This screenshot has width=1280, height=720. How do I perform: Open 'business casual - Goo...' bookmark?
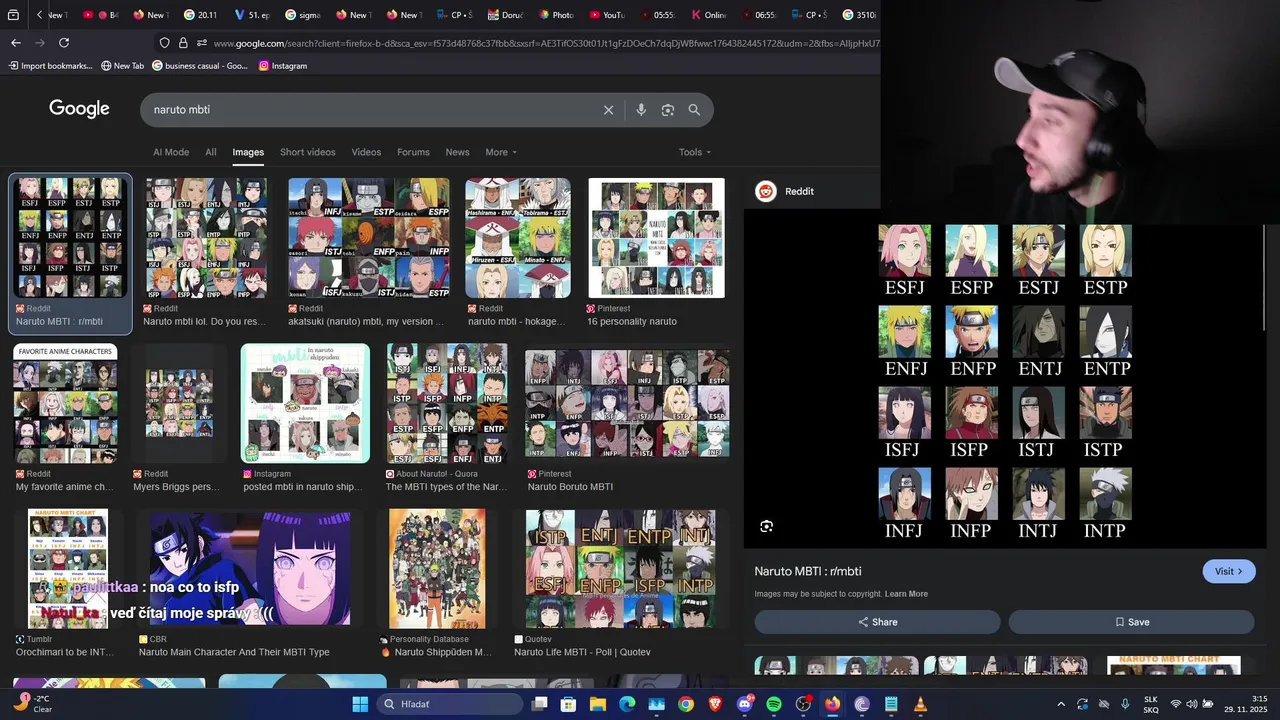click(x=199, y=66)
